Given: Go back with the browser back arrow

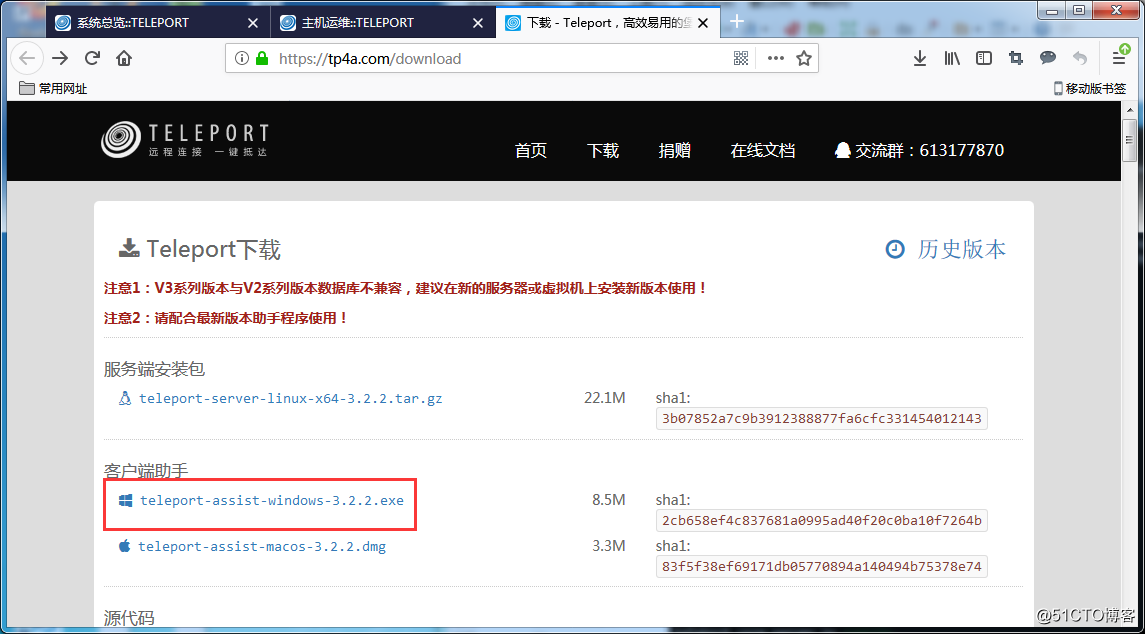Looking at the screenshot, I should tap(27, 58).
